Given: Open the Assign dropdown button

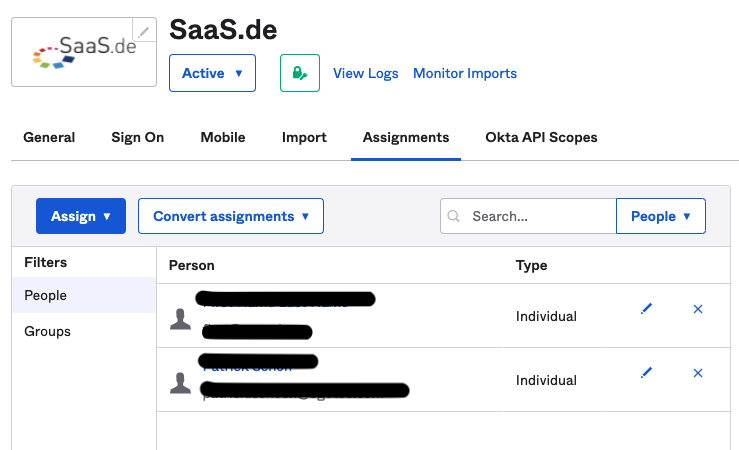Looking at the screenshot, I should 81,216.
